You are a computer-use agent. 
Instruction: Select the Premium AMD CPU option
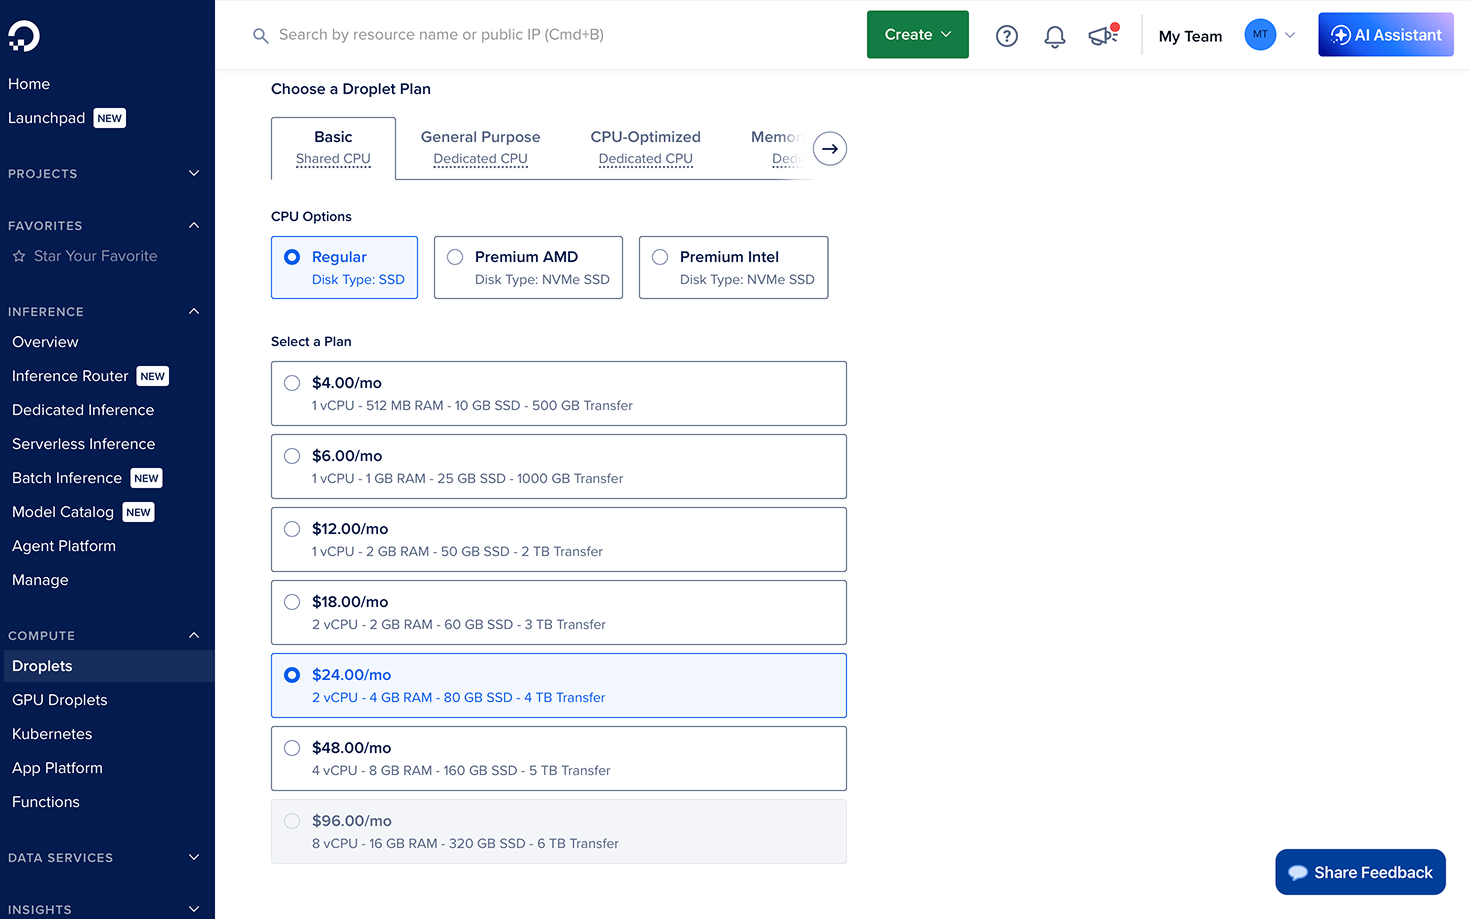click(528, 267)
